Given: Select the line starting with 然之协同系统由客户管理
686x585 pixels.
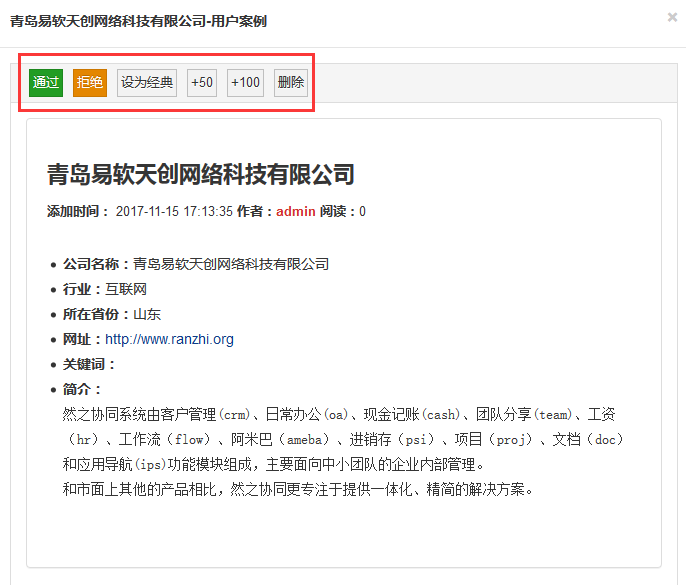Looking at the screenshot, I should pyautogui.click(x=339, y=414).
